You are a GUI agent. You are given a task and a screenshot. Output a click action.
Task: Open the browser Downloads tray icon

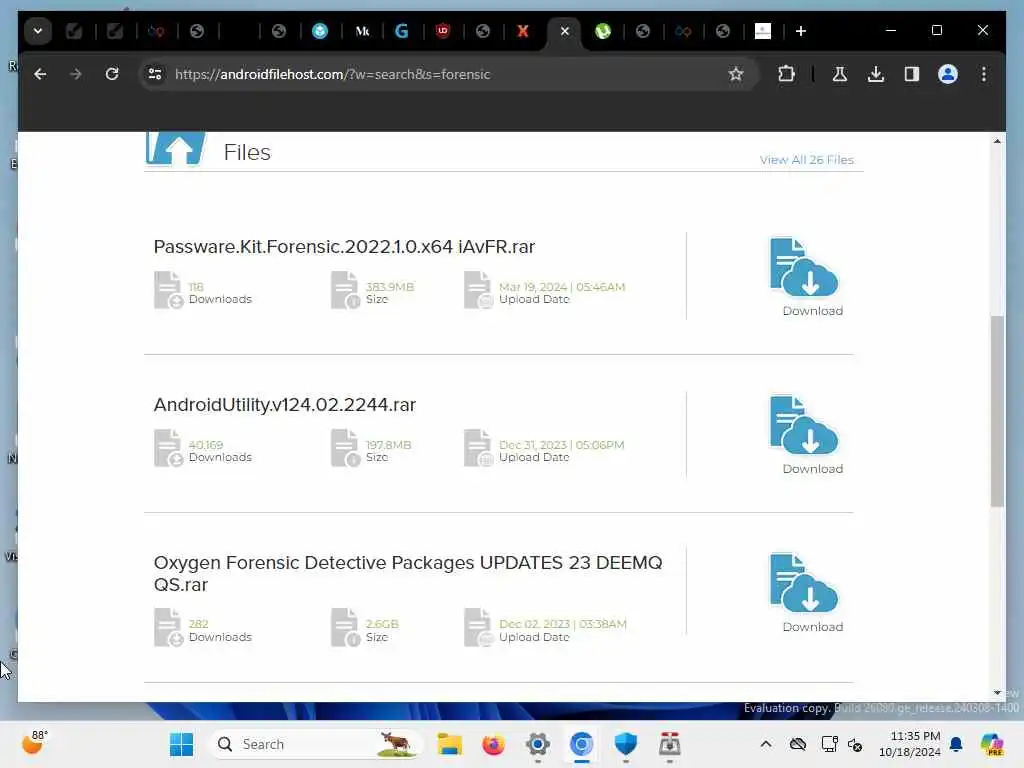876,74
